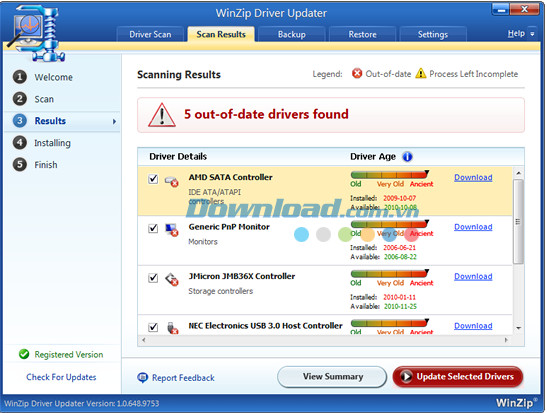547x413 pixels.
Task: Click the step 4 Installing number icon
Action: pos(20,143)
